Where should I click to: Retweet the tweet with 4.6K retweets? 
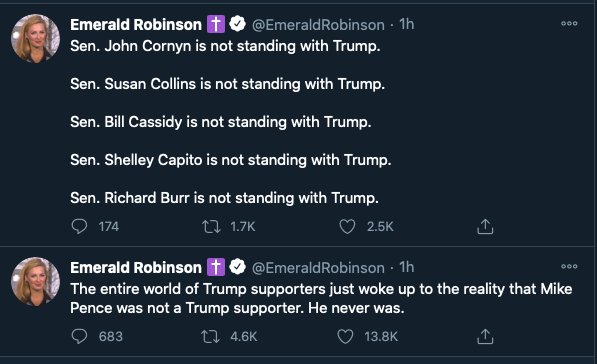click(211, 337)
